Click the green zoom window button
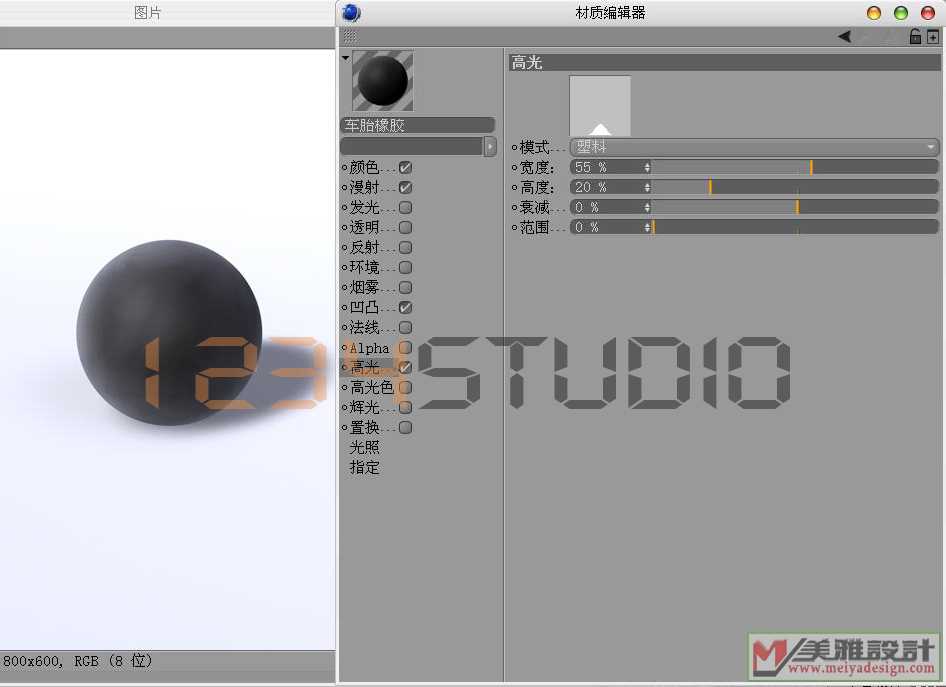This screenshot has height=687, width=946. (x=901, y=13)
